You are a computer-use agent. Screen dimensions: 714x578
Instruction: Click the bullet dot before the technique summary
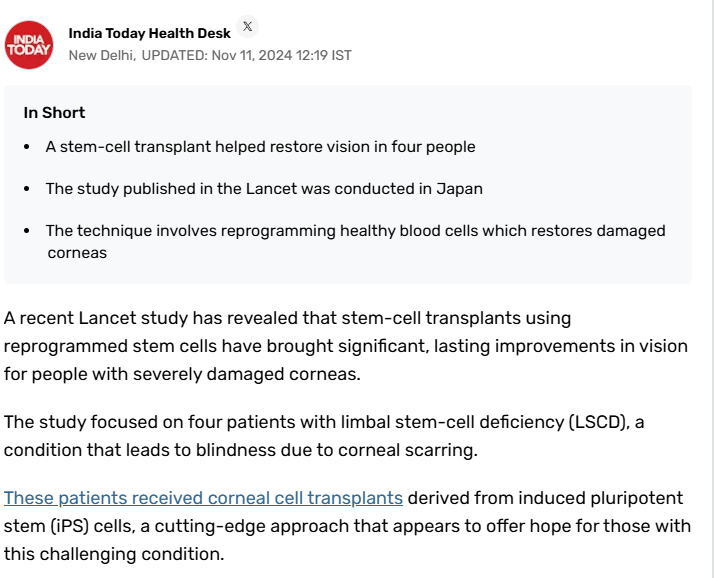tap(27, 232)
